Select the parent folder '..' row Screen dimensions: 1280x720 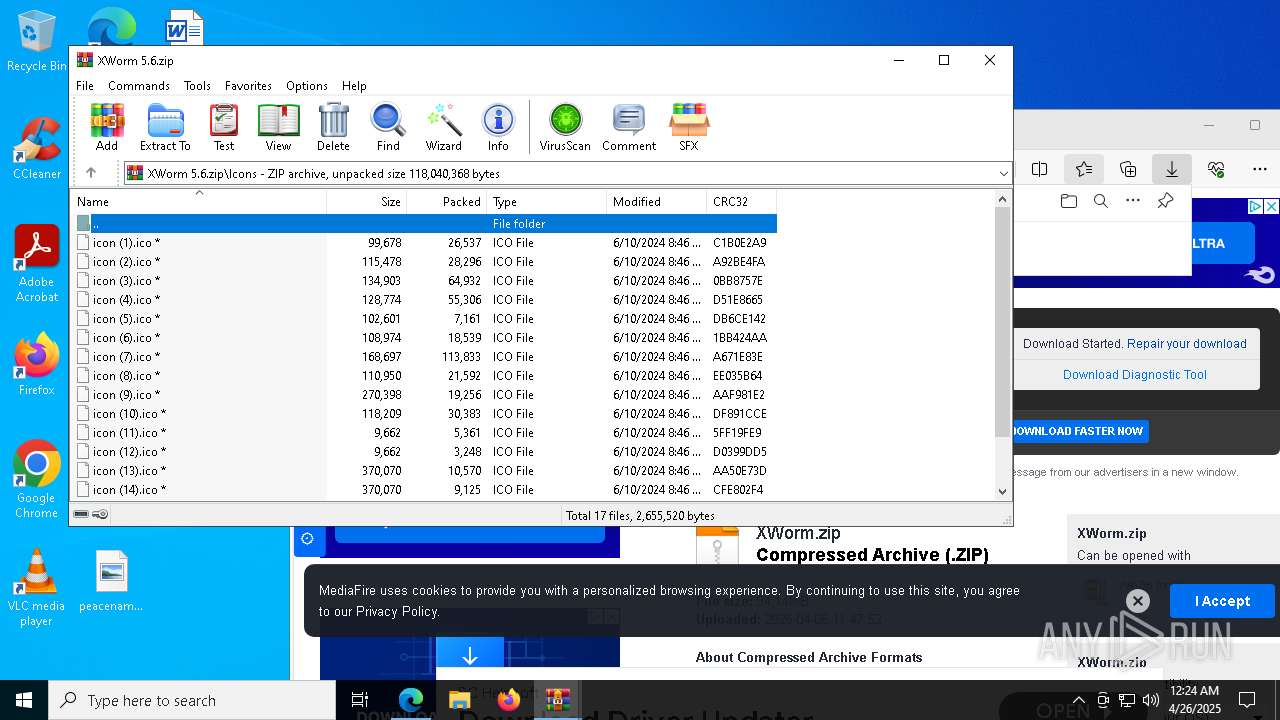point(425,223)
